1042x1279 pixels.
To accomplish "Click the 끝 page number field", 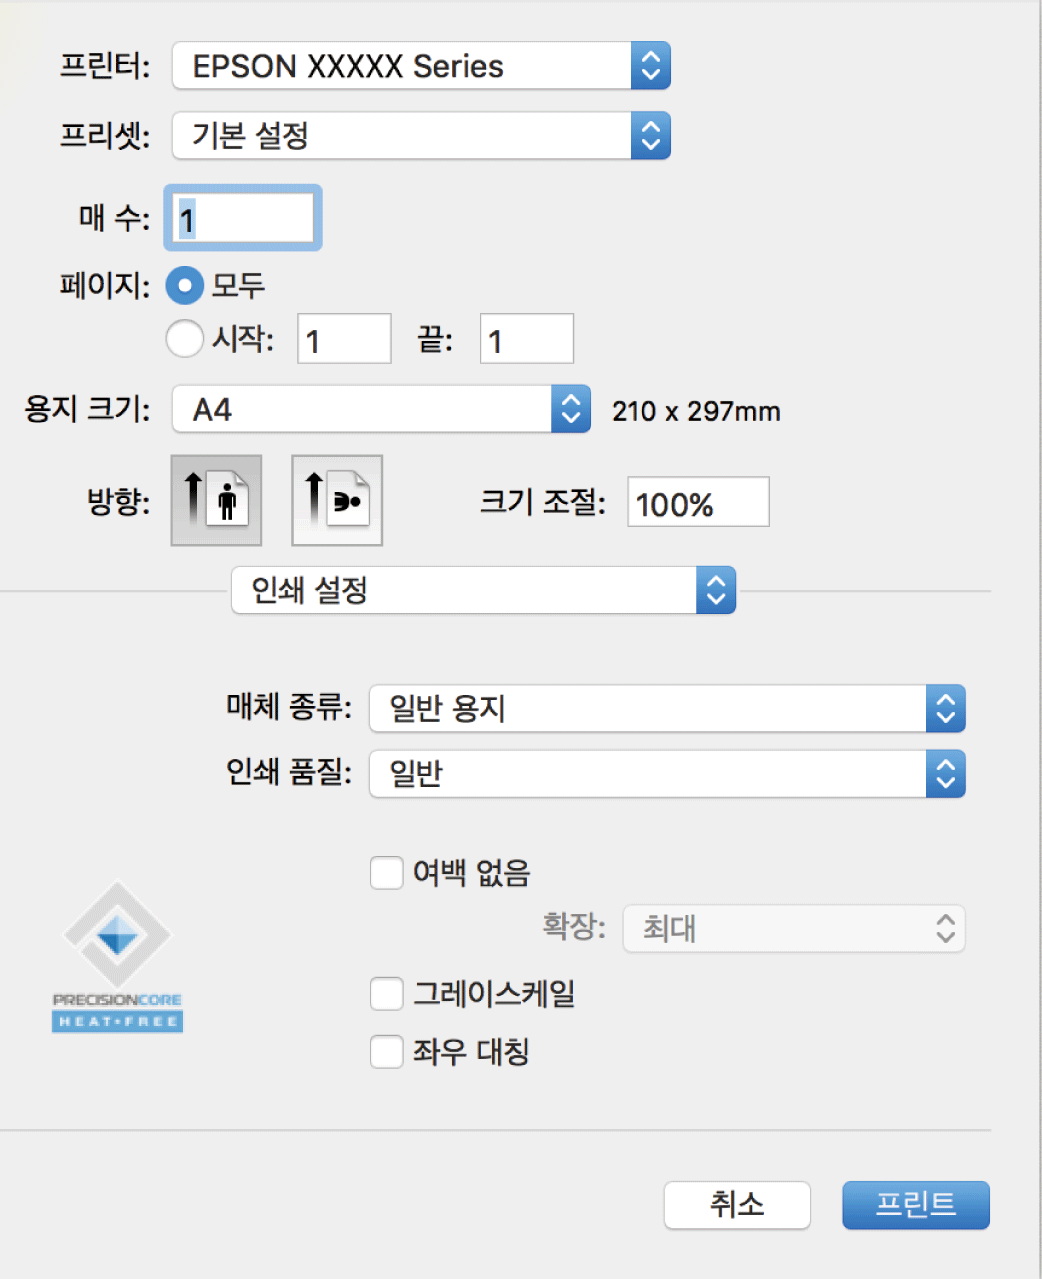I will [526, 339].
